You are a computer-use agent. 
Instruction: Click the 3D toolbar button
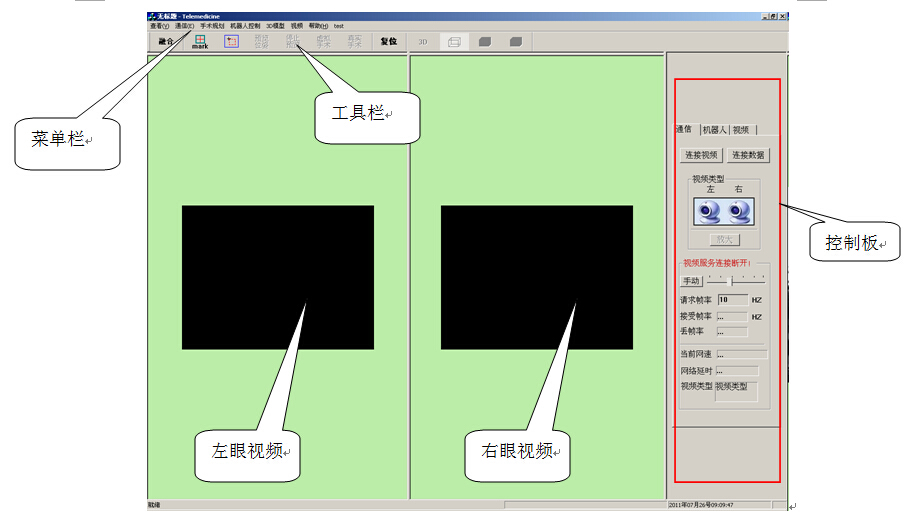[423, 42]
